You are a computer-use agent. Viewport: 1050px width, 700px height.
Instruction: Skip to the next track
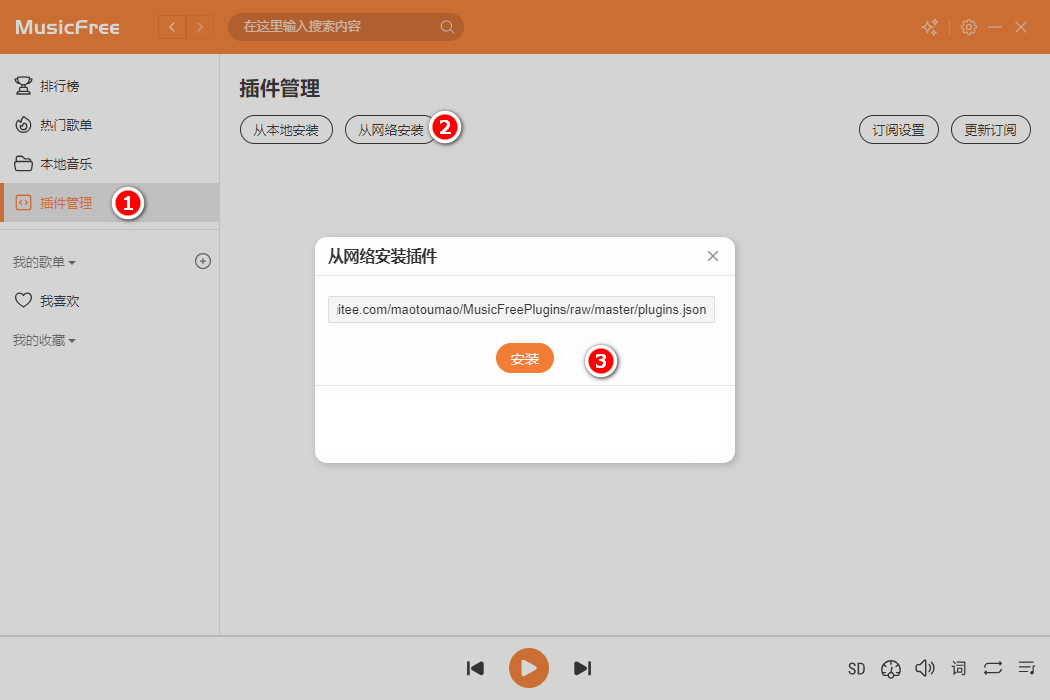582,668
